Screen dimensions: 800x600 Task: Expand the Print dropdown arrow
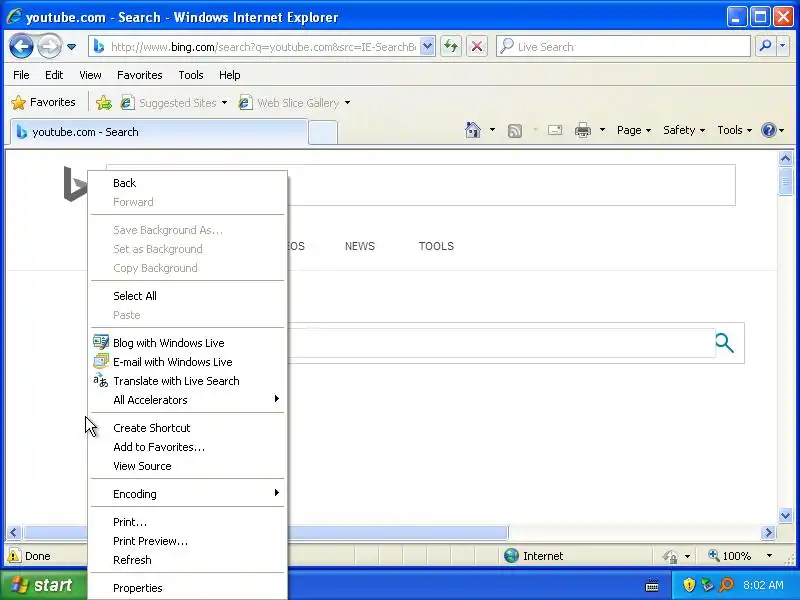tap(602, 130)
